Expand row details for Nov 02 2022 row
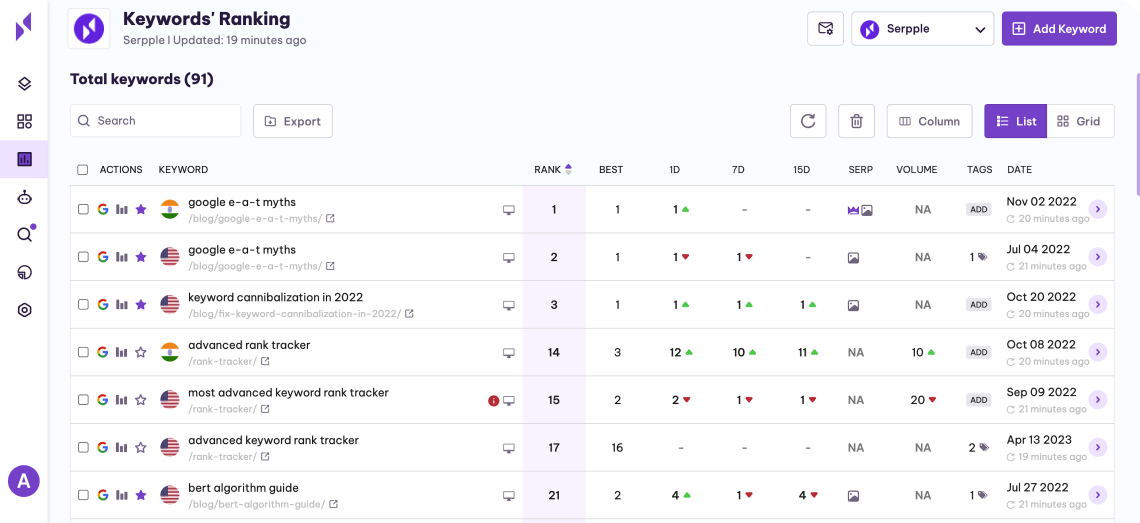The image size is (1140, 523). coord(1097,209)
